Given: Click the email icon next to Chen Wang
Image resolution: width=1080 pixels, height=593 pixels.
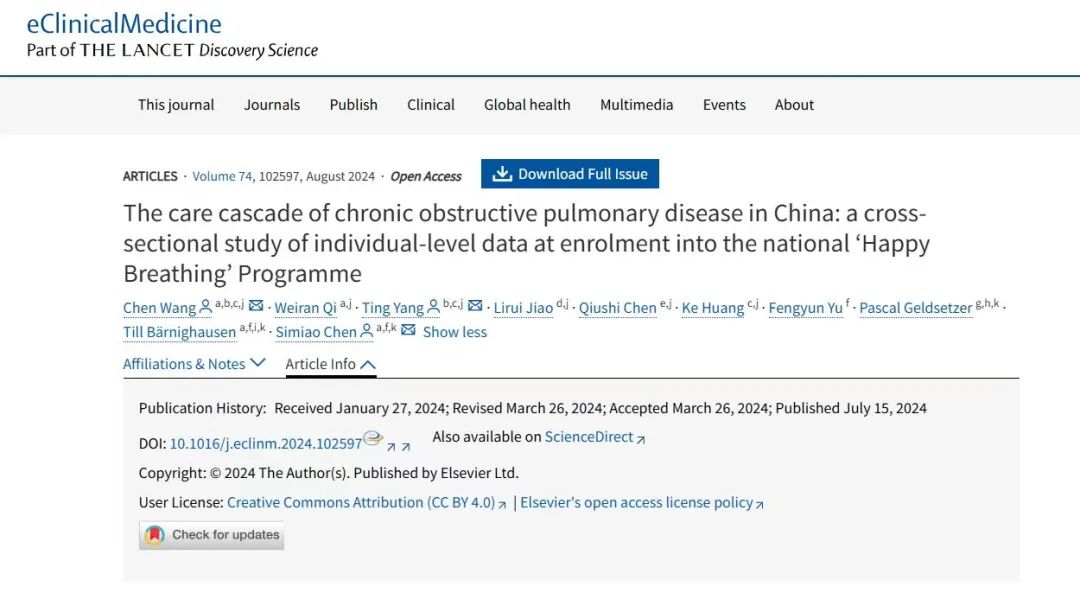Looking at the screenshot, I should [x=256, y=306].
